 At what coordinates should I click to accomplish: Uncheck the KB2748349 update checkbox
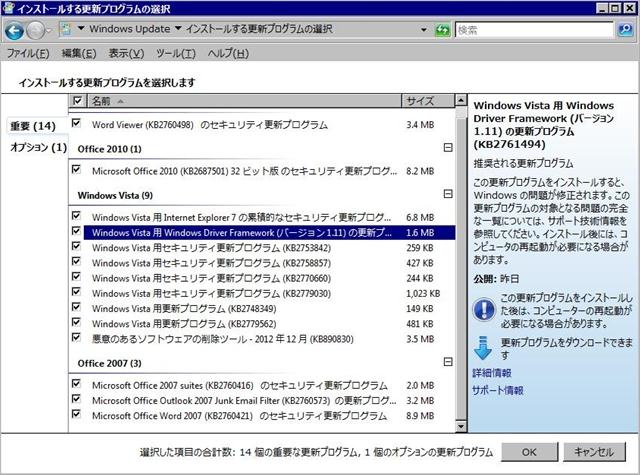(76, 307)
